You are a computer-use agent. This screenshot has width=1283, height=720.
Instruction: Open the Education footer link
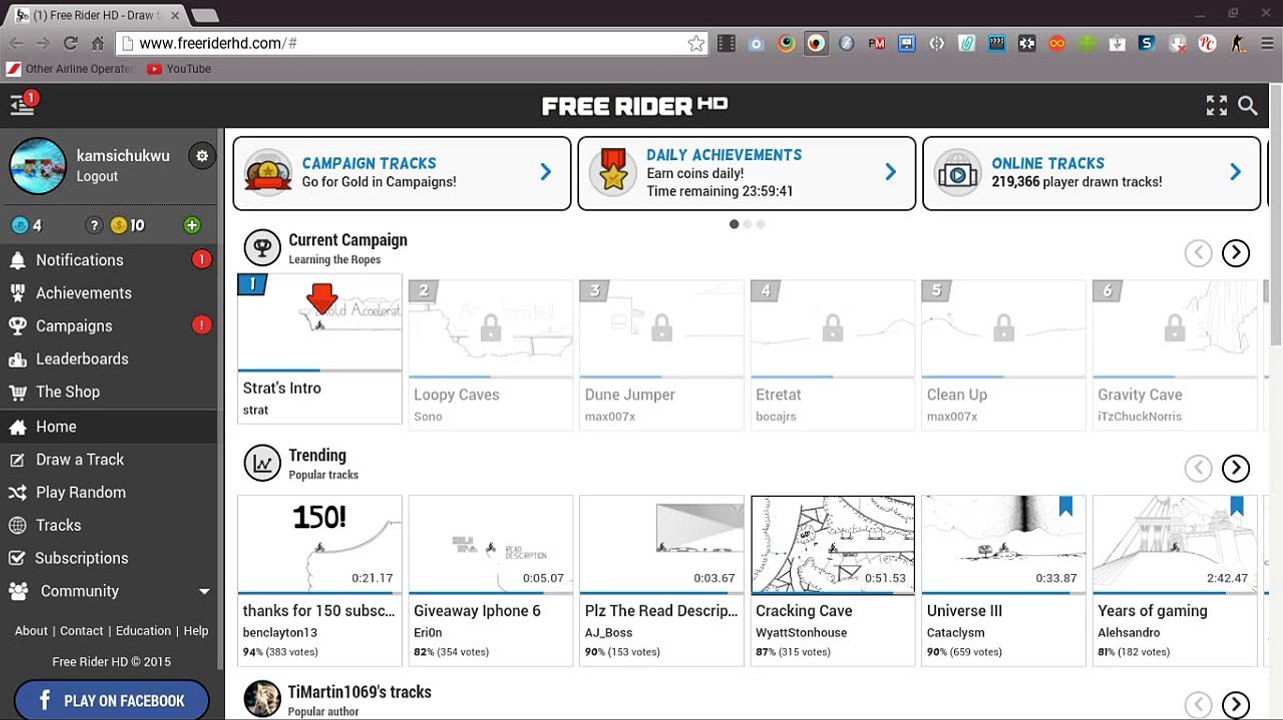tap(143, 631)
